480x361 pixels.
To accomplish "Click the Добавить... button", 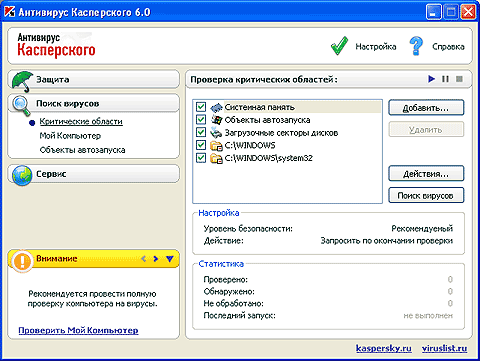I will point(426,108).
